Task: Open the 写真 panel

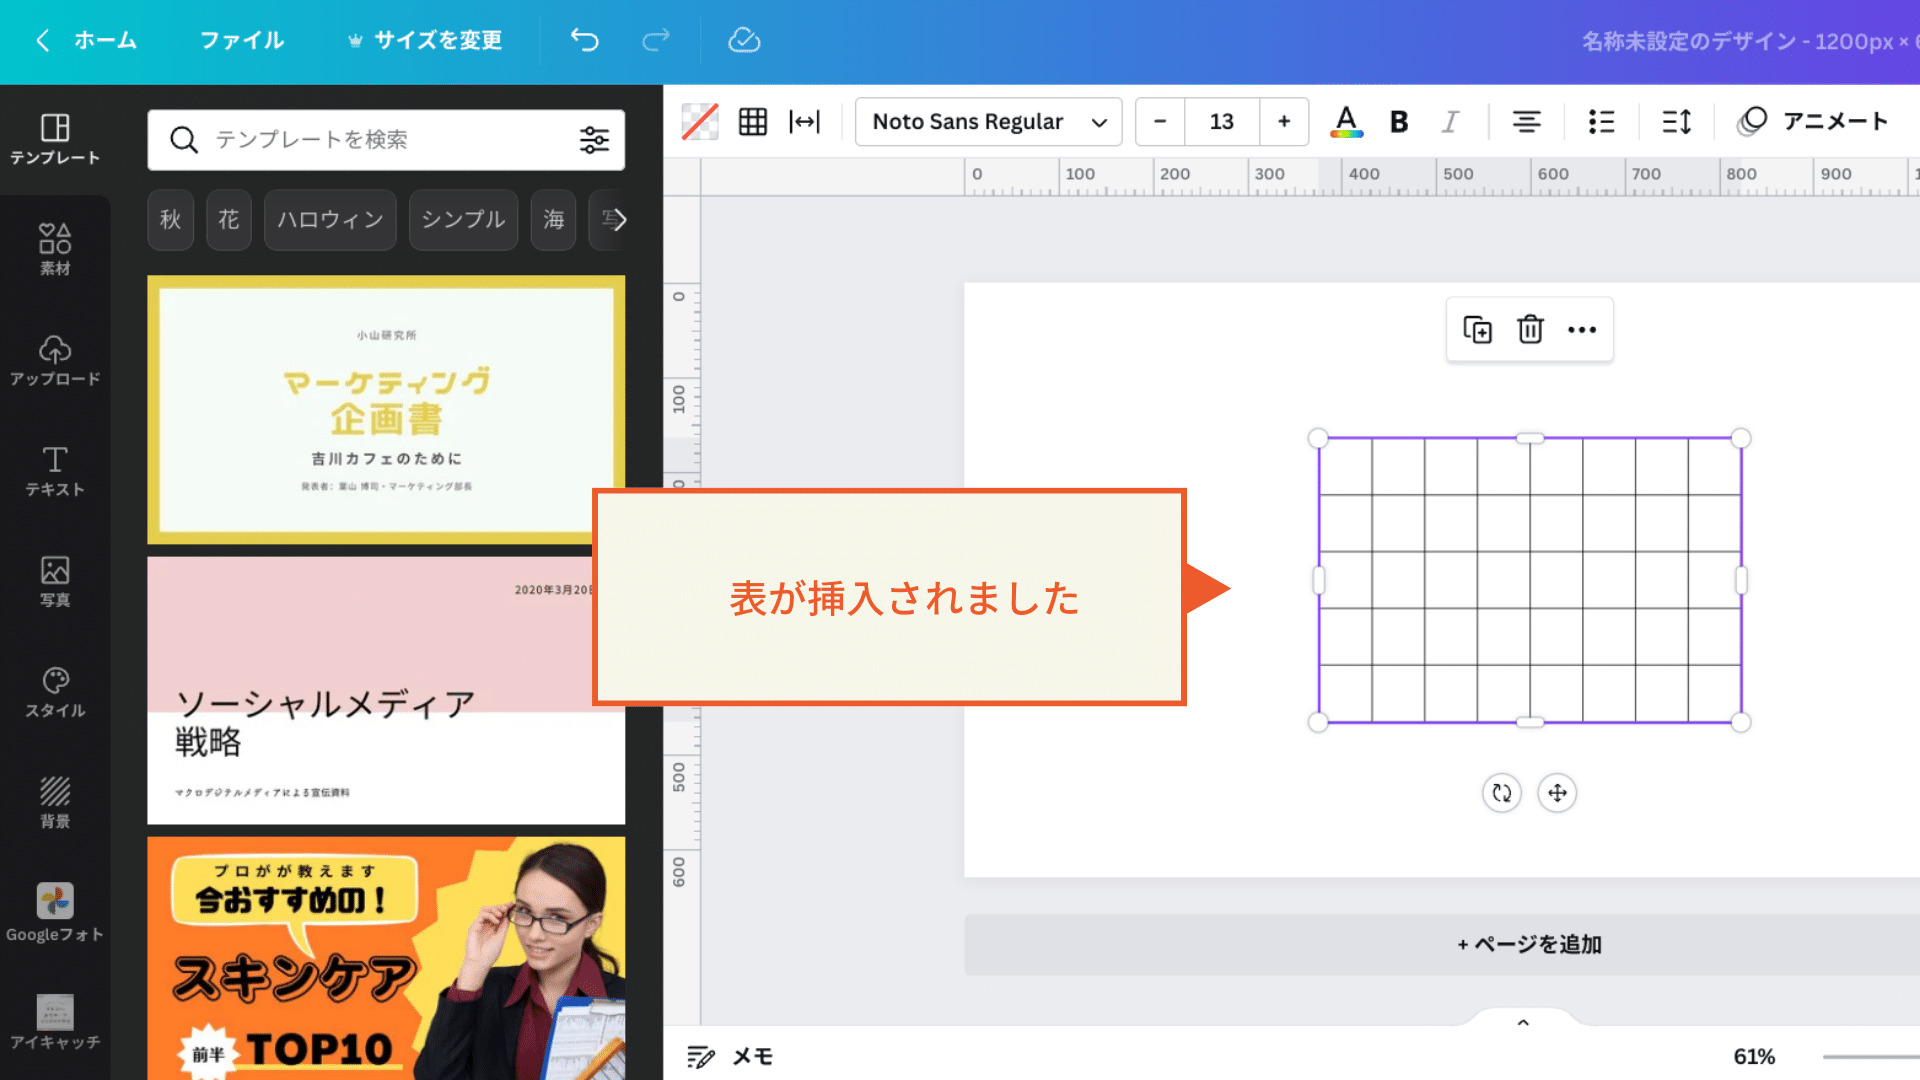Action: [x=55, y=580]
